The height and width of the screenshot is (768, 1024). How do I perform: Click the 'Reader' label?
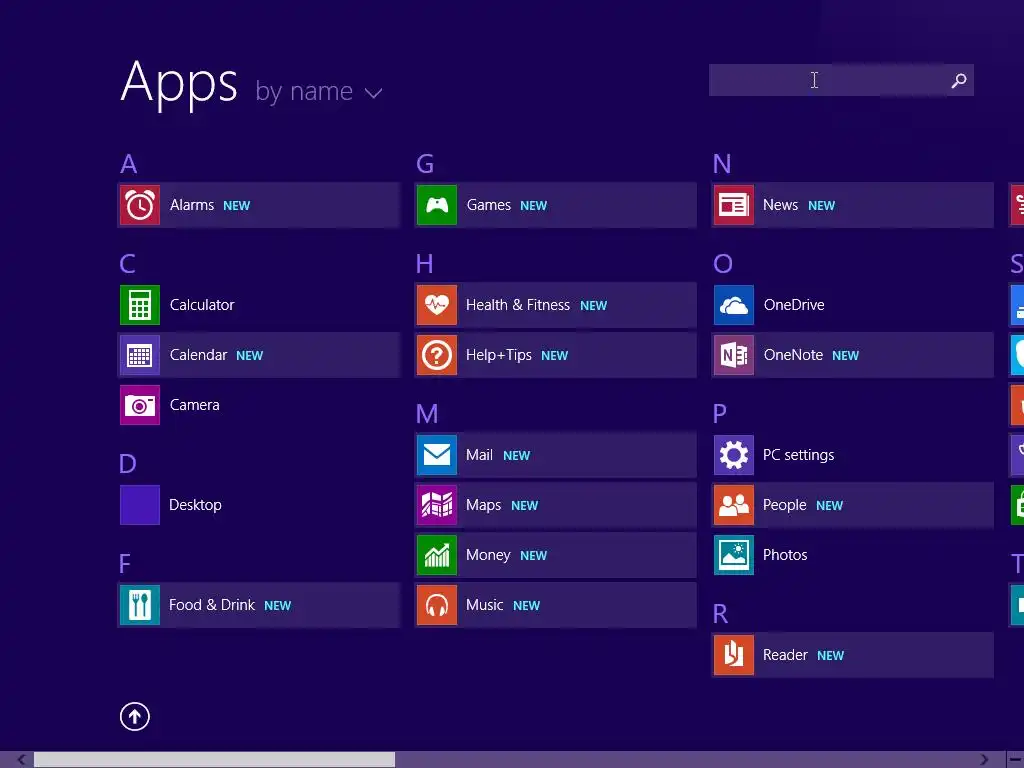point(785,655)
